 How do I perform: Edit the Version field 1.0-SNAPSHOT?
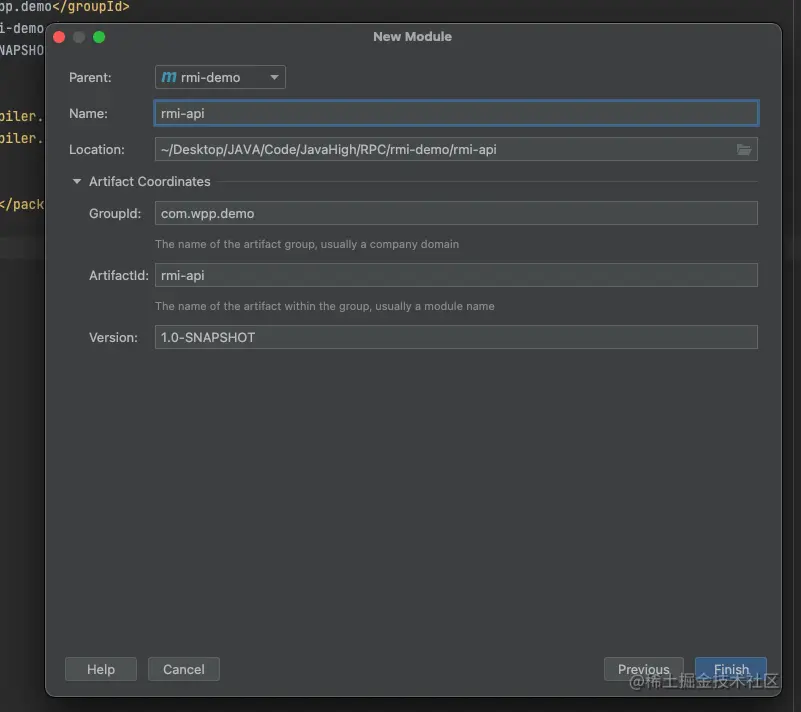pos(456,337)
